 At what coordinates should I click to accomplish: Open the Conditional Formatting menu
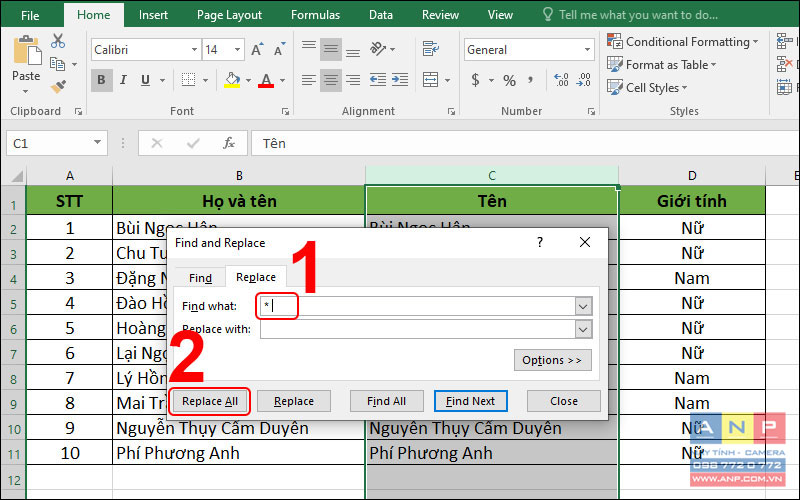[682, 41]
